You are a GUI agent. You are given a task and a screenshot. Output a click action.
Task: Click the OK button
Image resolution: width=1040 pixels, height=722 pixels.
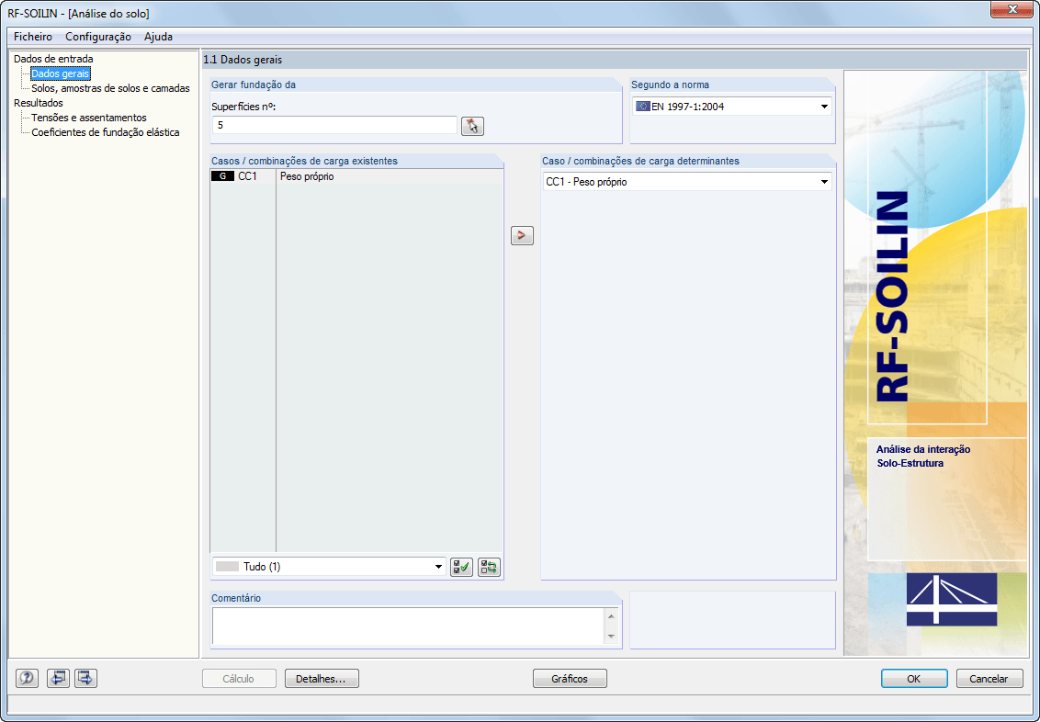914,678
